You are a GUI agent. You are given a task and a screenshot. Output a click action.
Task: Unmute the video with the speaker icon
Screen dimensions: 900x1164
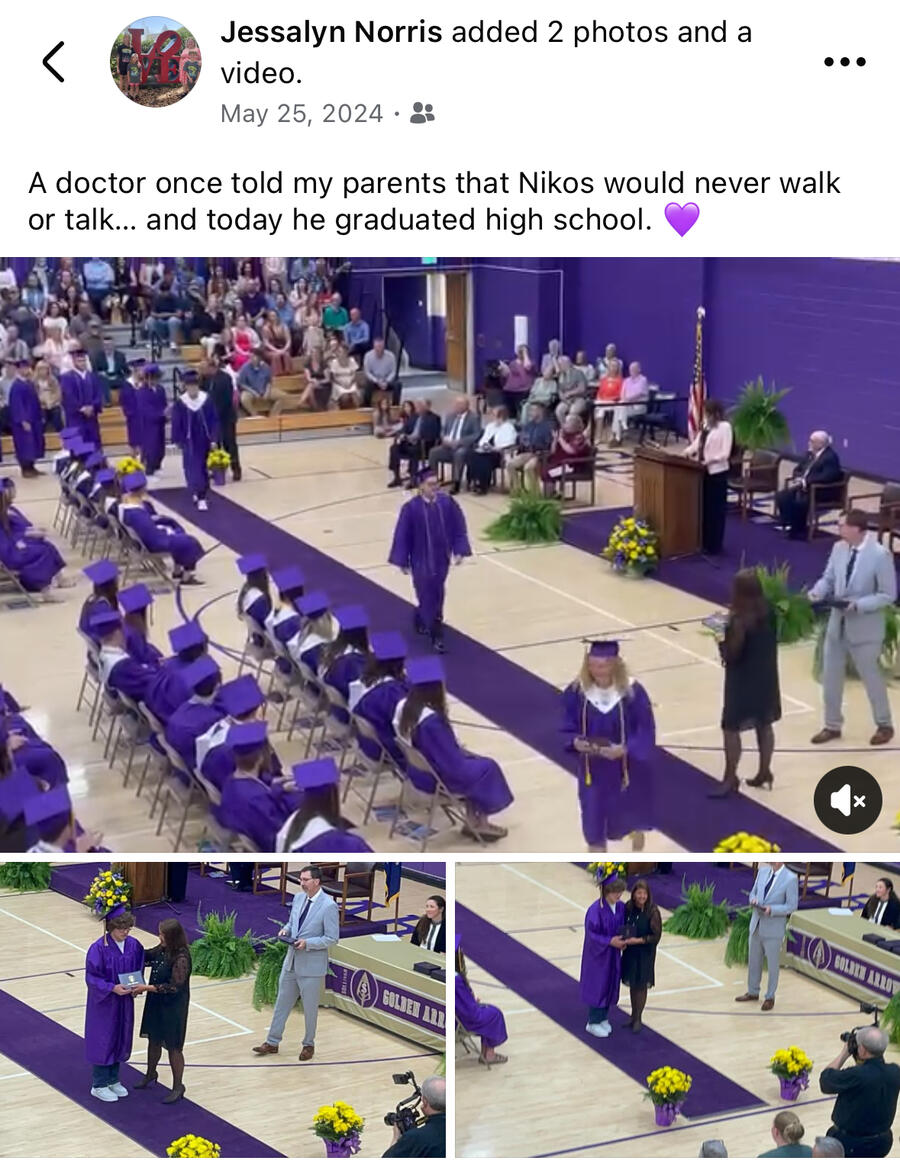click(847, 800)
